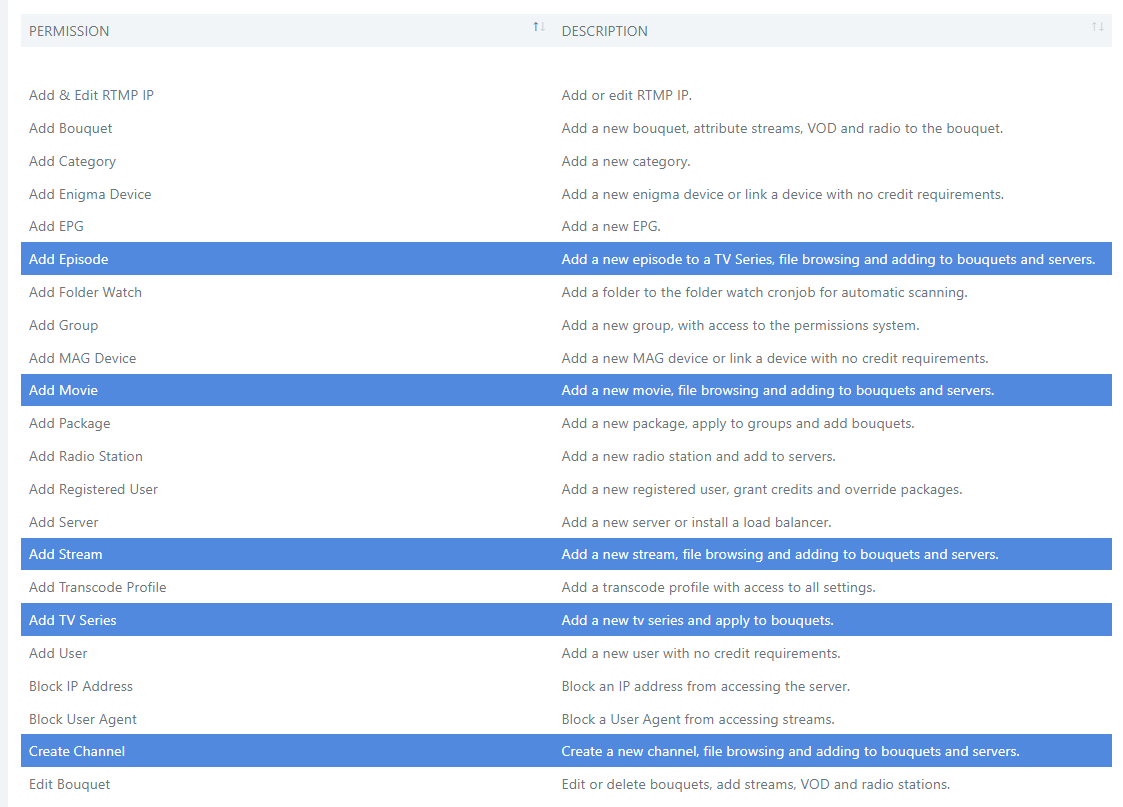
Task: Click description about new bouquet attribute streams
Action: 782,128
